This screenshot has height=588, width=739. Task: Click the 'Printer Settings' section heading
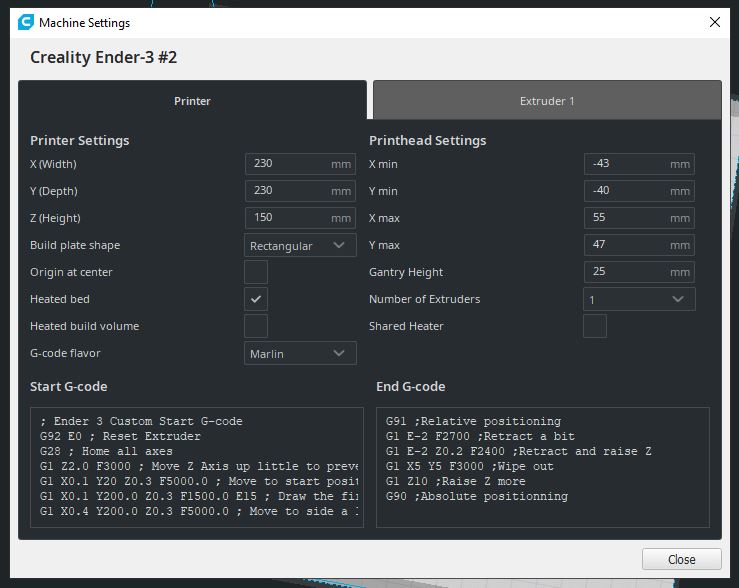click(80, 140)
